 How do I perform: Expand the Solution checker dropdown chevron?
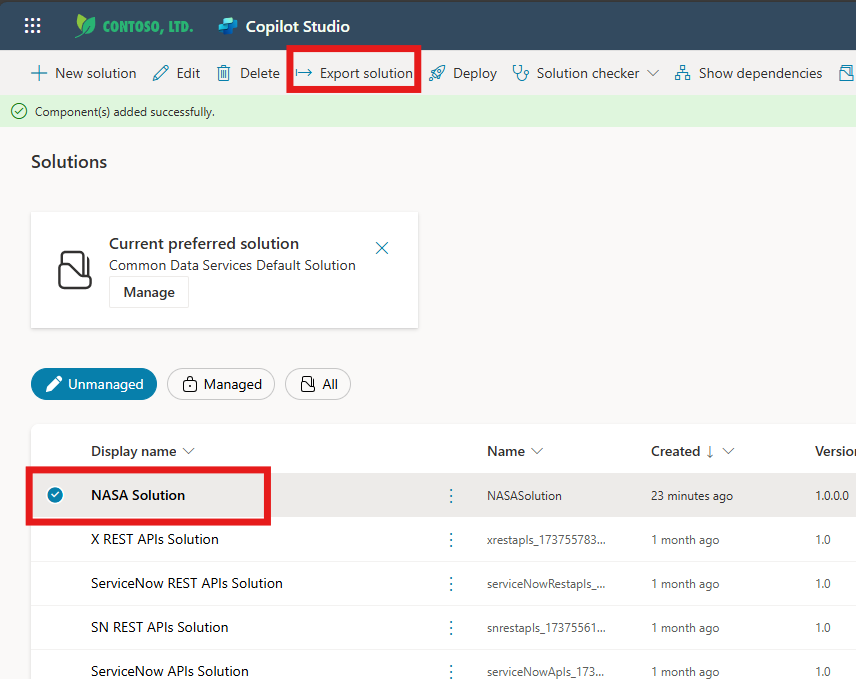tap(653, 73)
